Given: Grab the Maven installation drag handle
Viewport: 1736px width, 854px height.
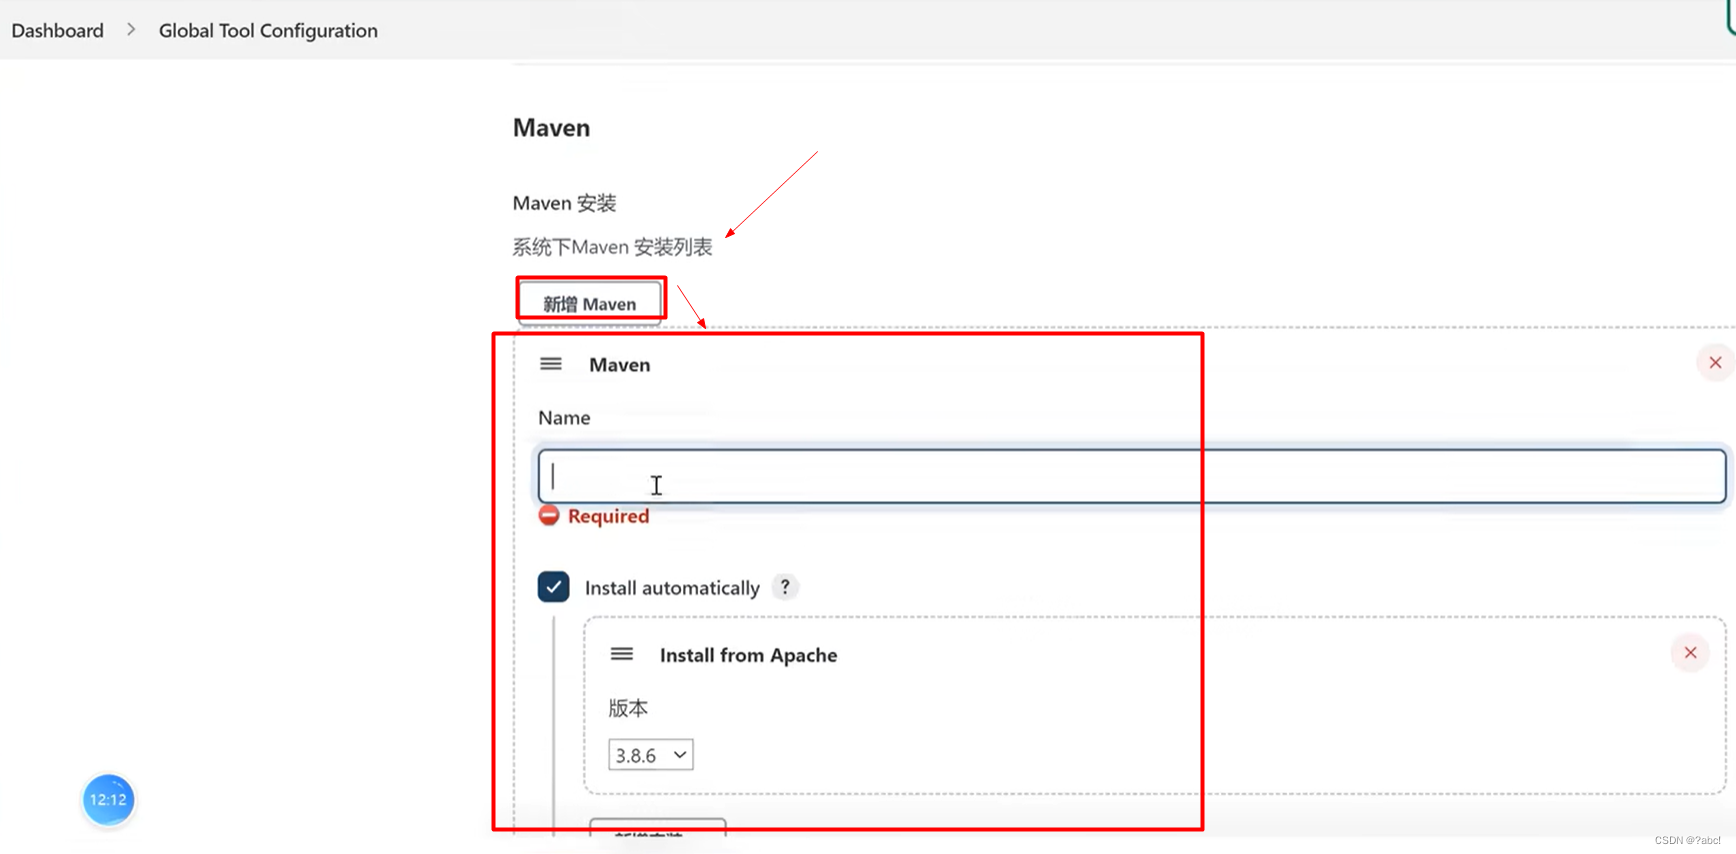Looking at the screenshot, I should click(x=551, y=364).
